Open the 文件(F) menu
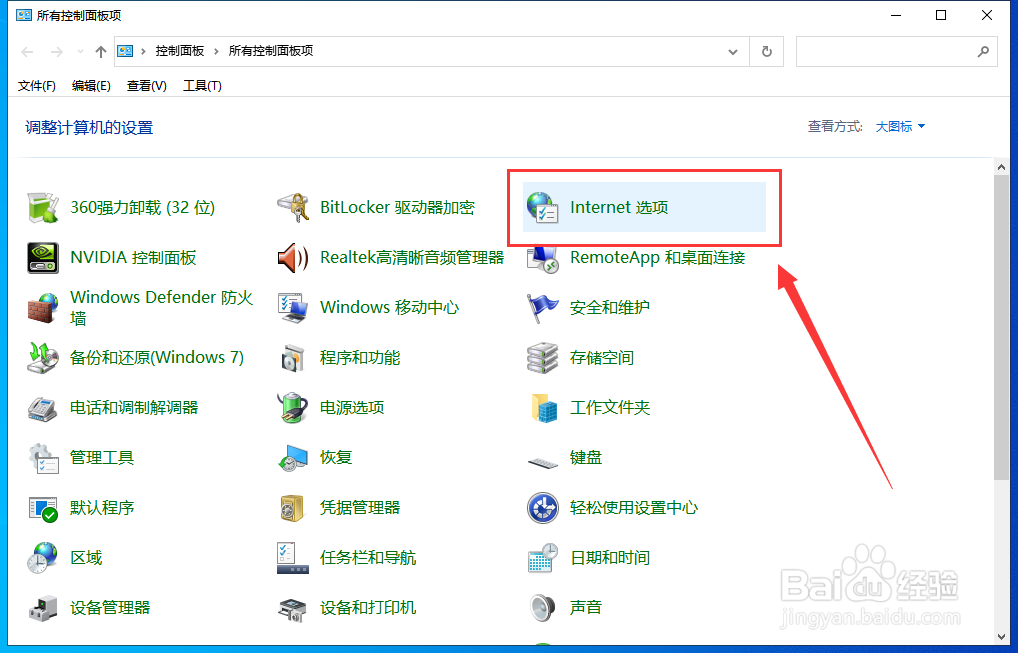 click(36, 86)
